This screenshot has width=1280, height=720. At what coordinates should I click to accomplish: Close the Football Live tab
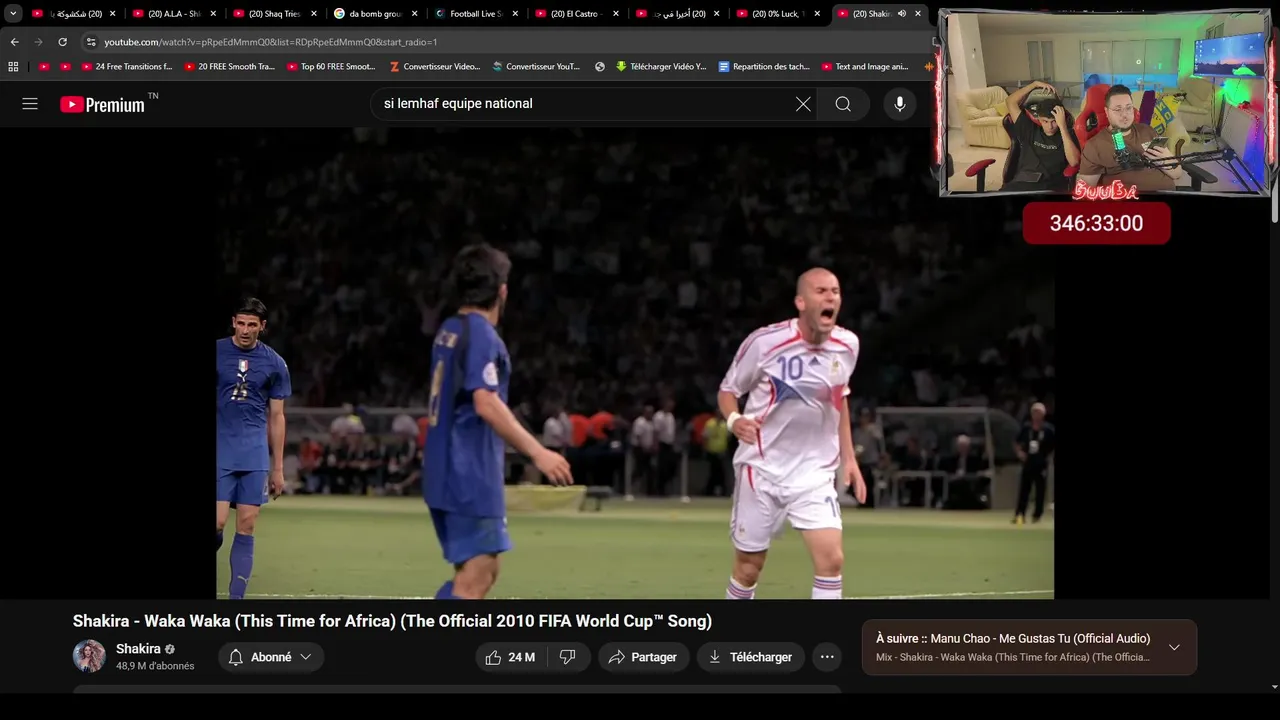pyautogui.click(x=515, y=14)
